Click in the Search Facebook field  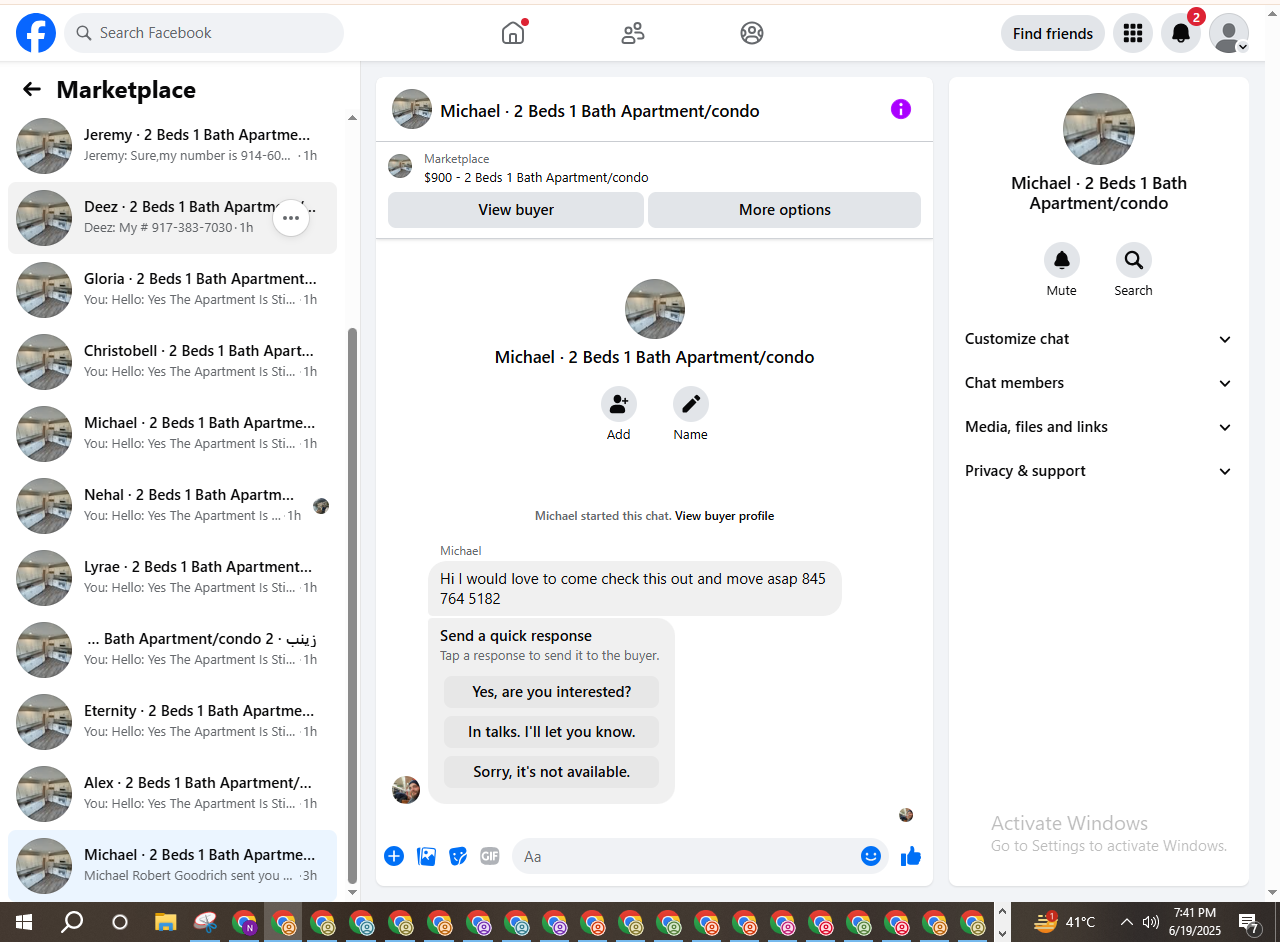point(204,33)
